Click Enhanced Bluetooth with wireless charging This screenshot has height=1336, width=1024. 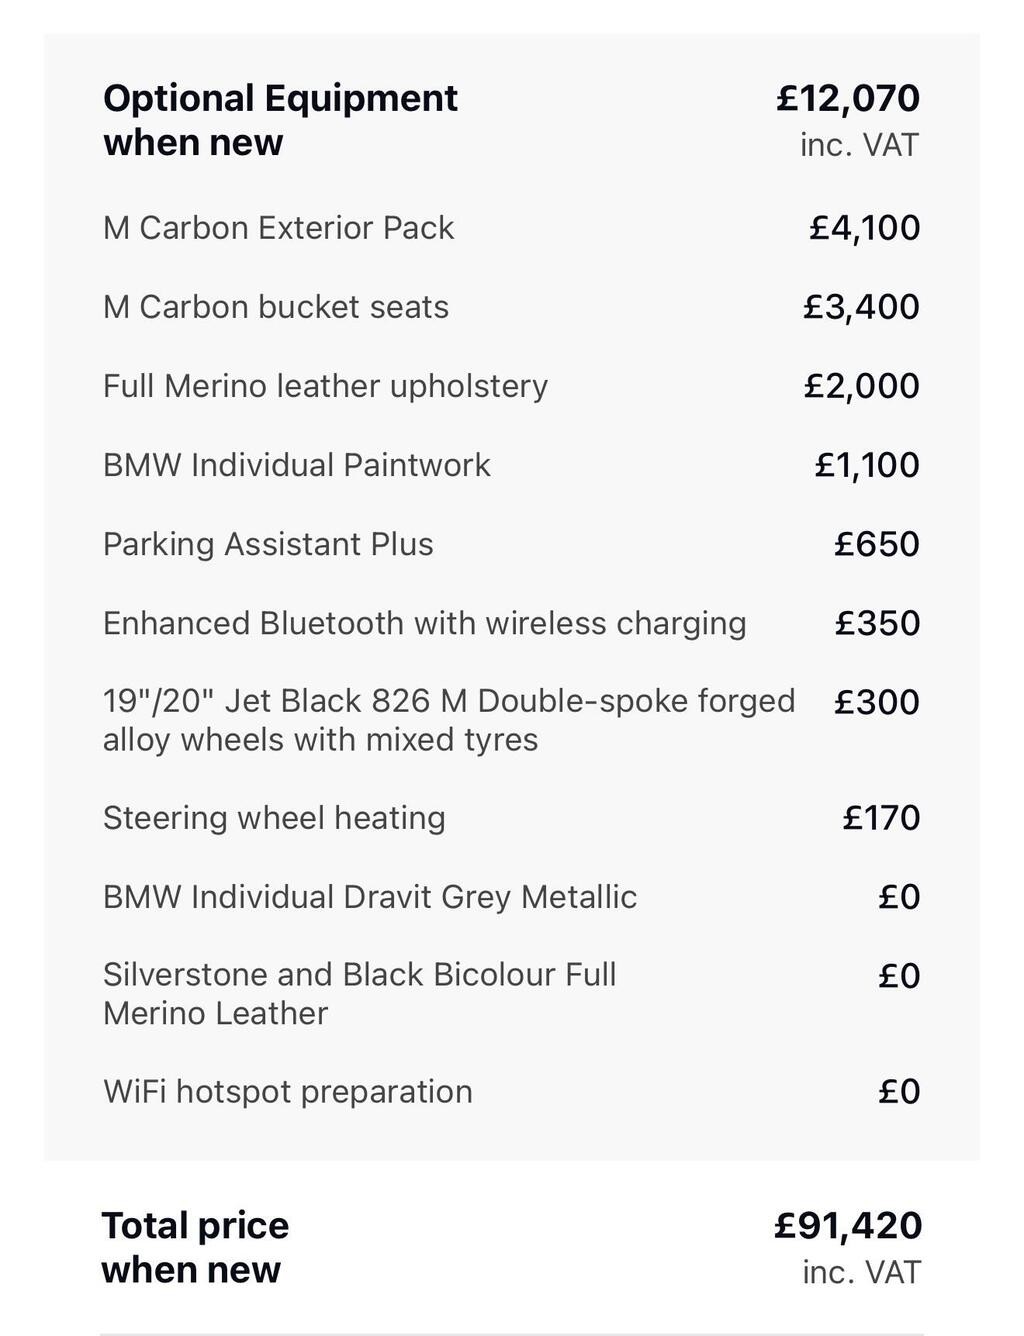[x=424, y=623]
